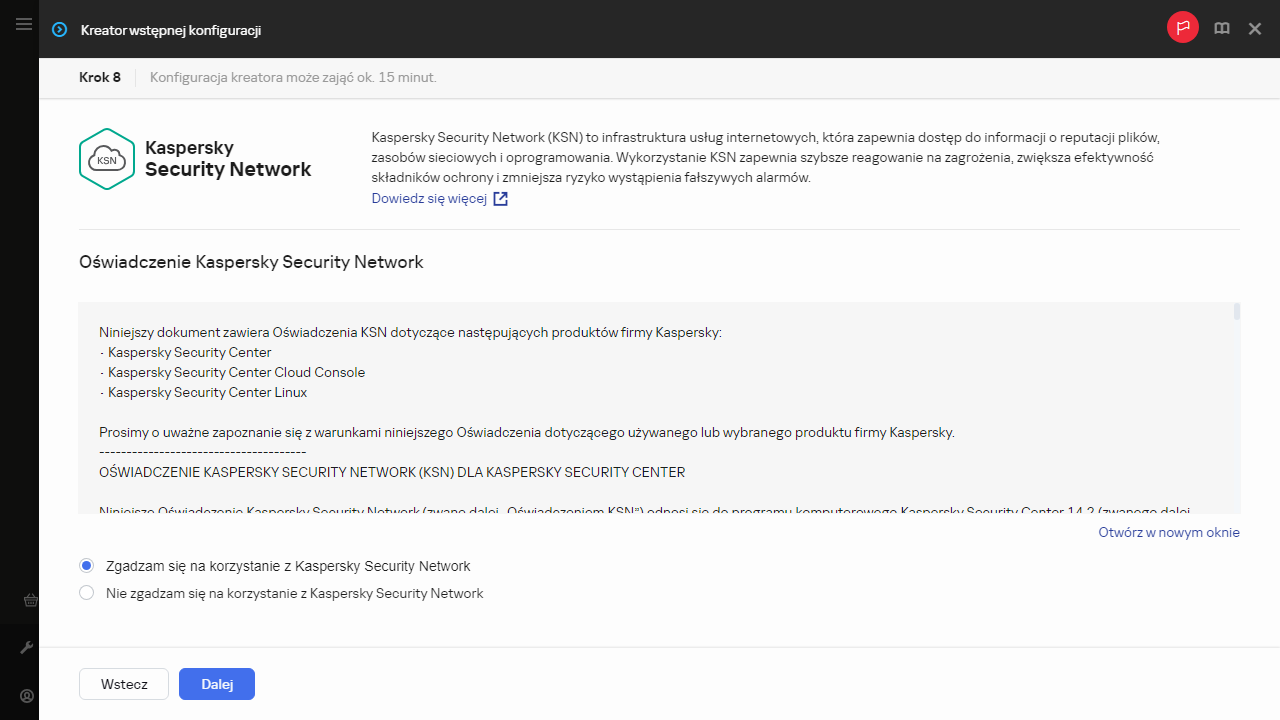The image size is (1280, 720).
Task: Click the blue help icon beside the wizard title
Action: coord(59,29)
